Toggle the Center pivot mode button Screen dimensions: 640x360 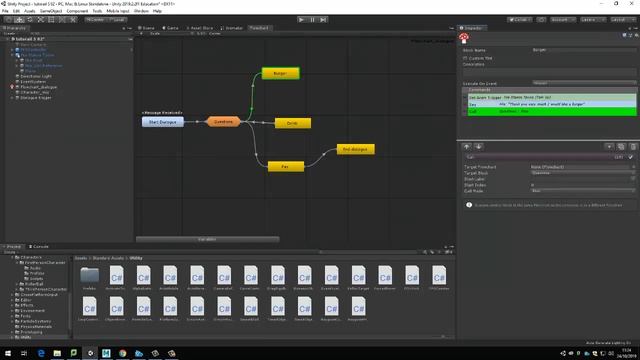click(x=96, y=20)
